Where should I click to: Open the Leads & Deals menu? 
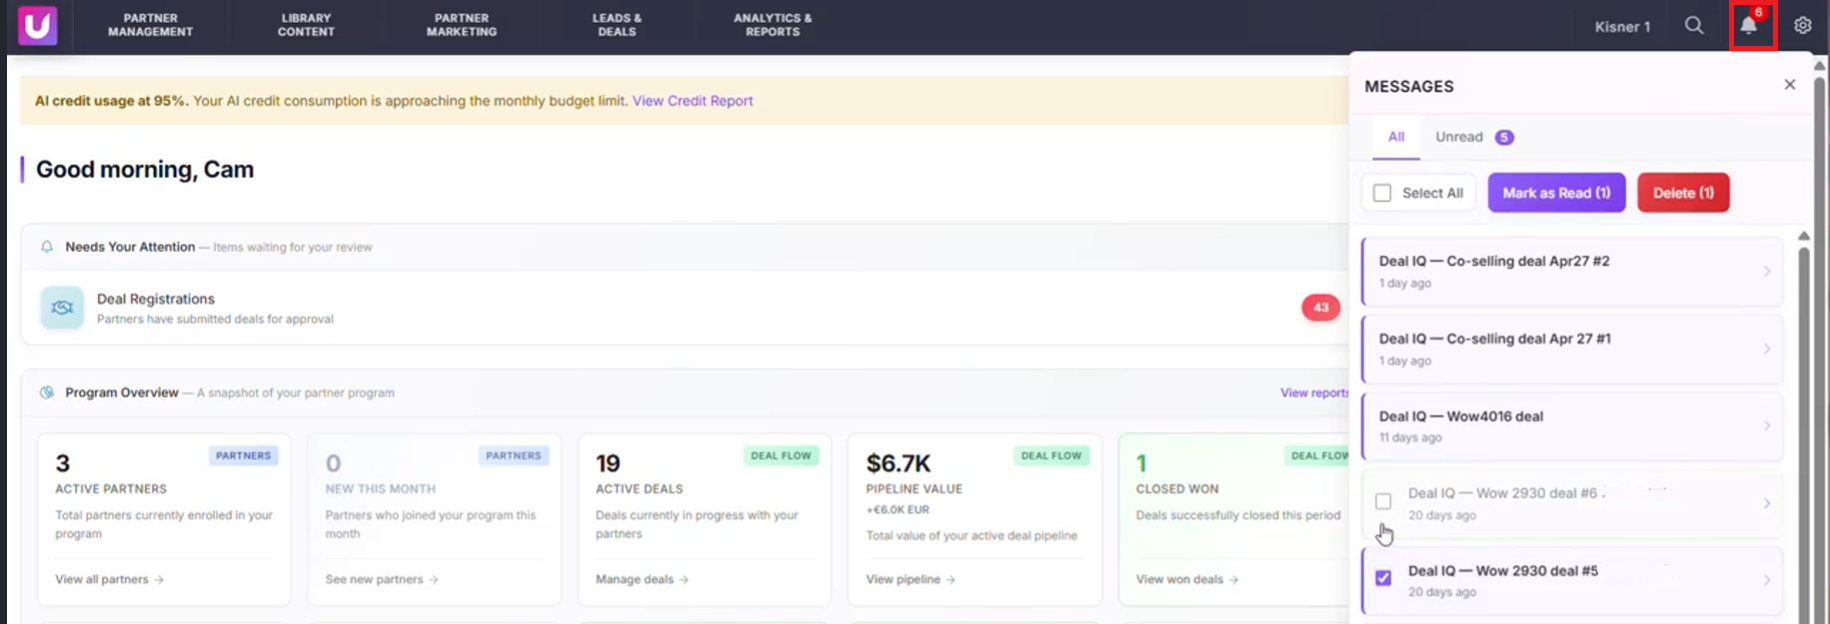[x=617, y=25]
